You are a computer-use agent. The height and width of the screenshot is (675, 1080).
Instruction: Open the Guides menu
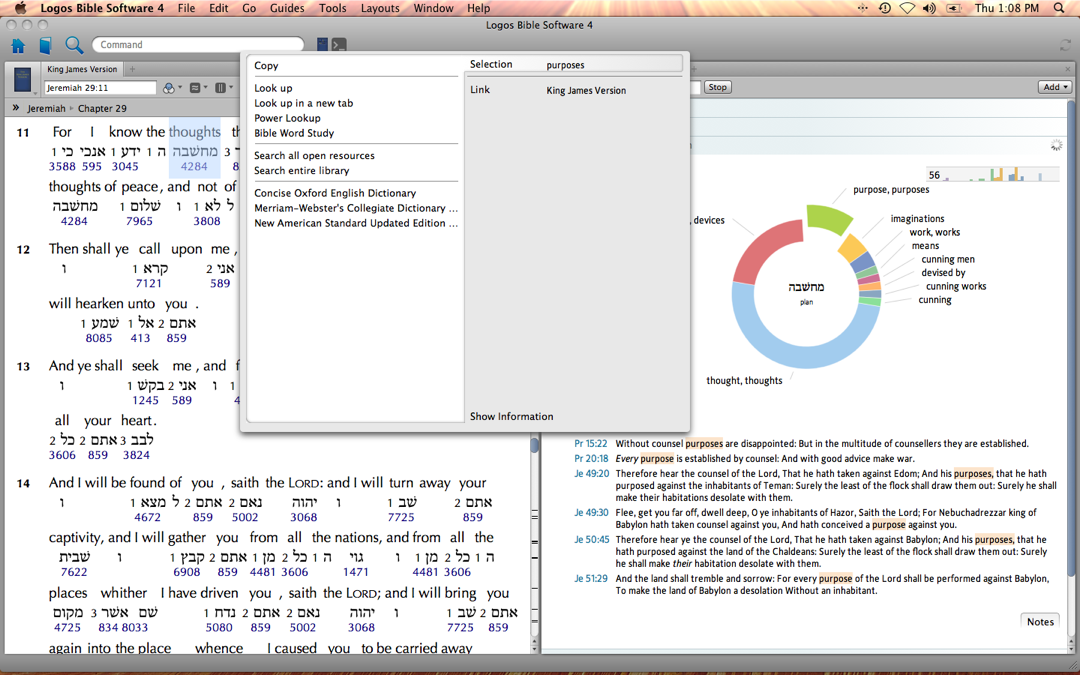(x=287, y=8)
